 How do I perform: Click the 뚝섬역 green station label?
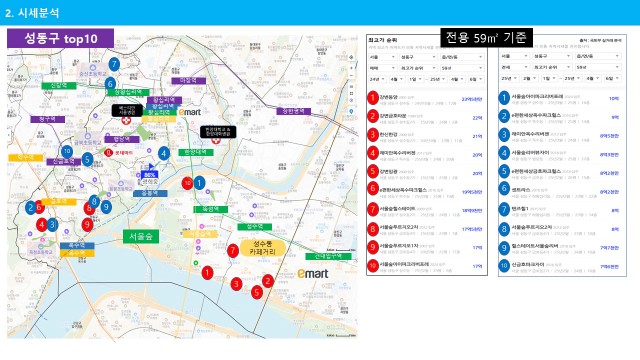click(211, 209)
